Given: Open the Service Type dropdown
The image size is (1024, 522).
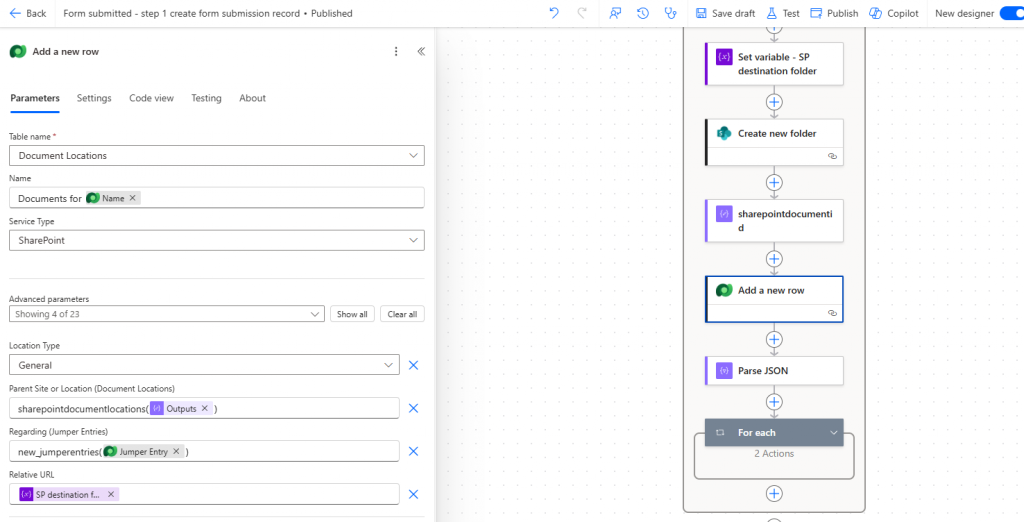Looking at the screenshot, I should pos(414,241).
